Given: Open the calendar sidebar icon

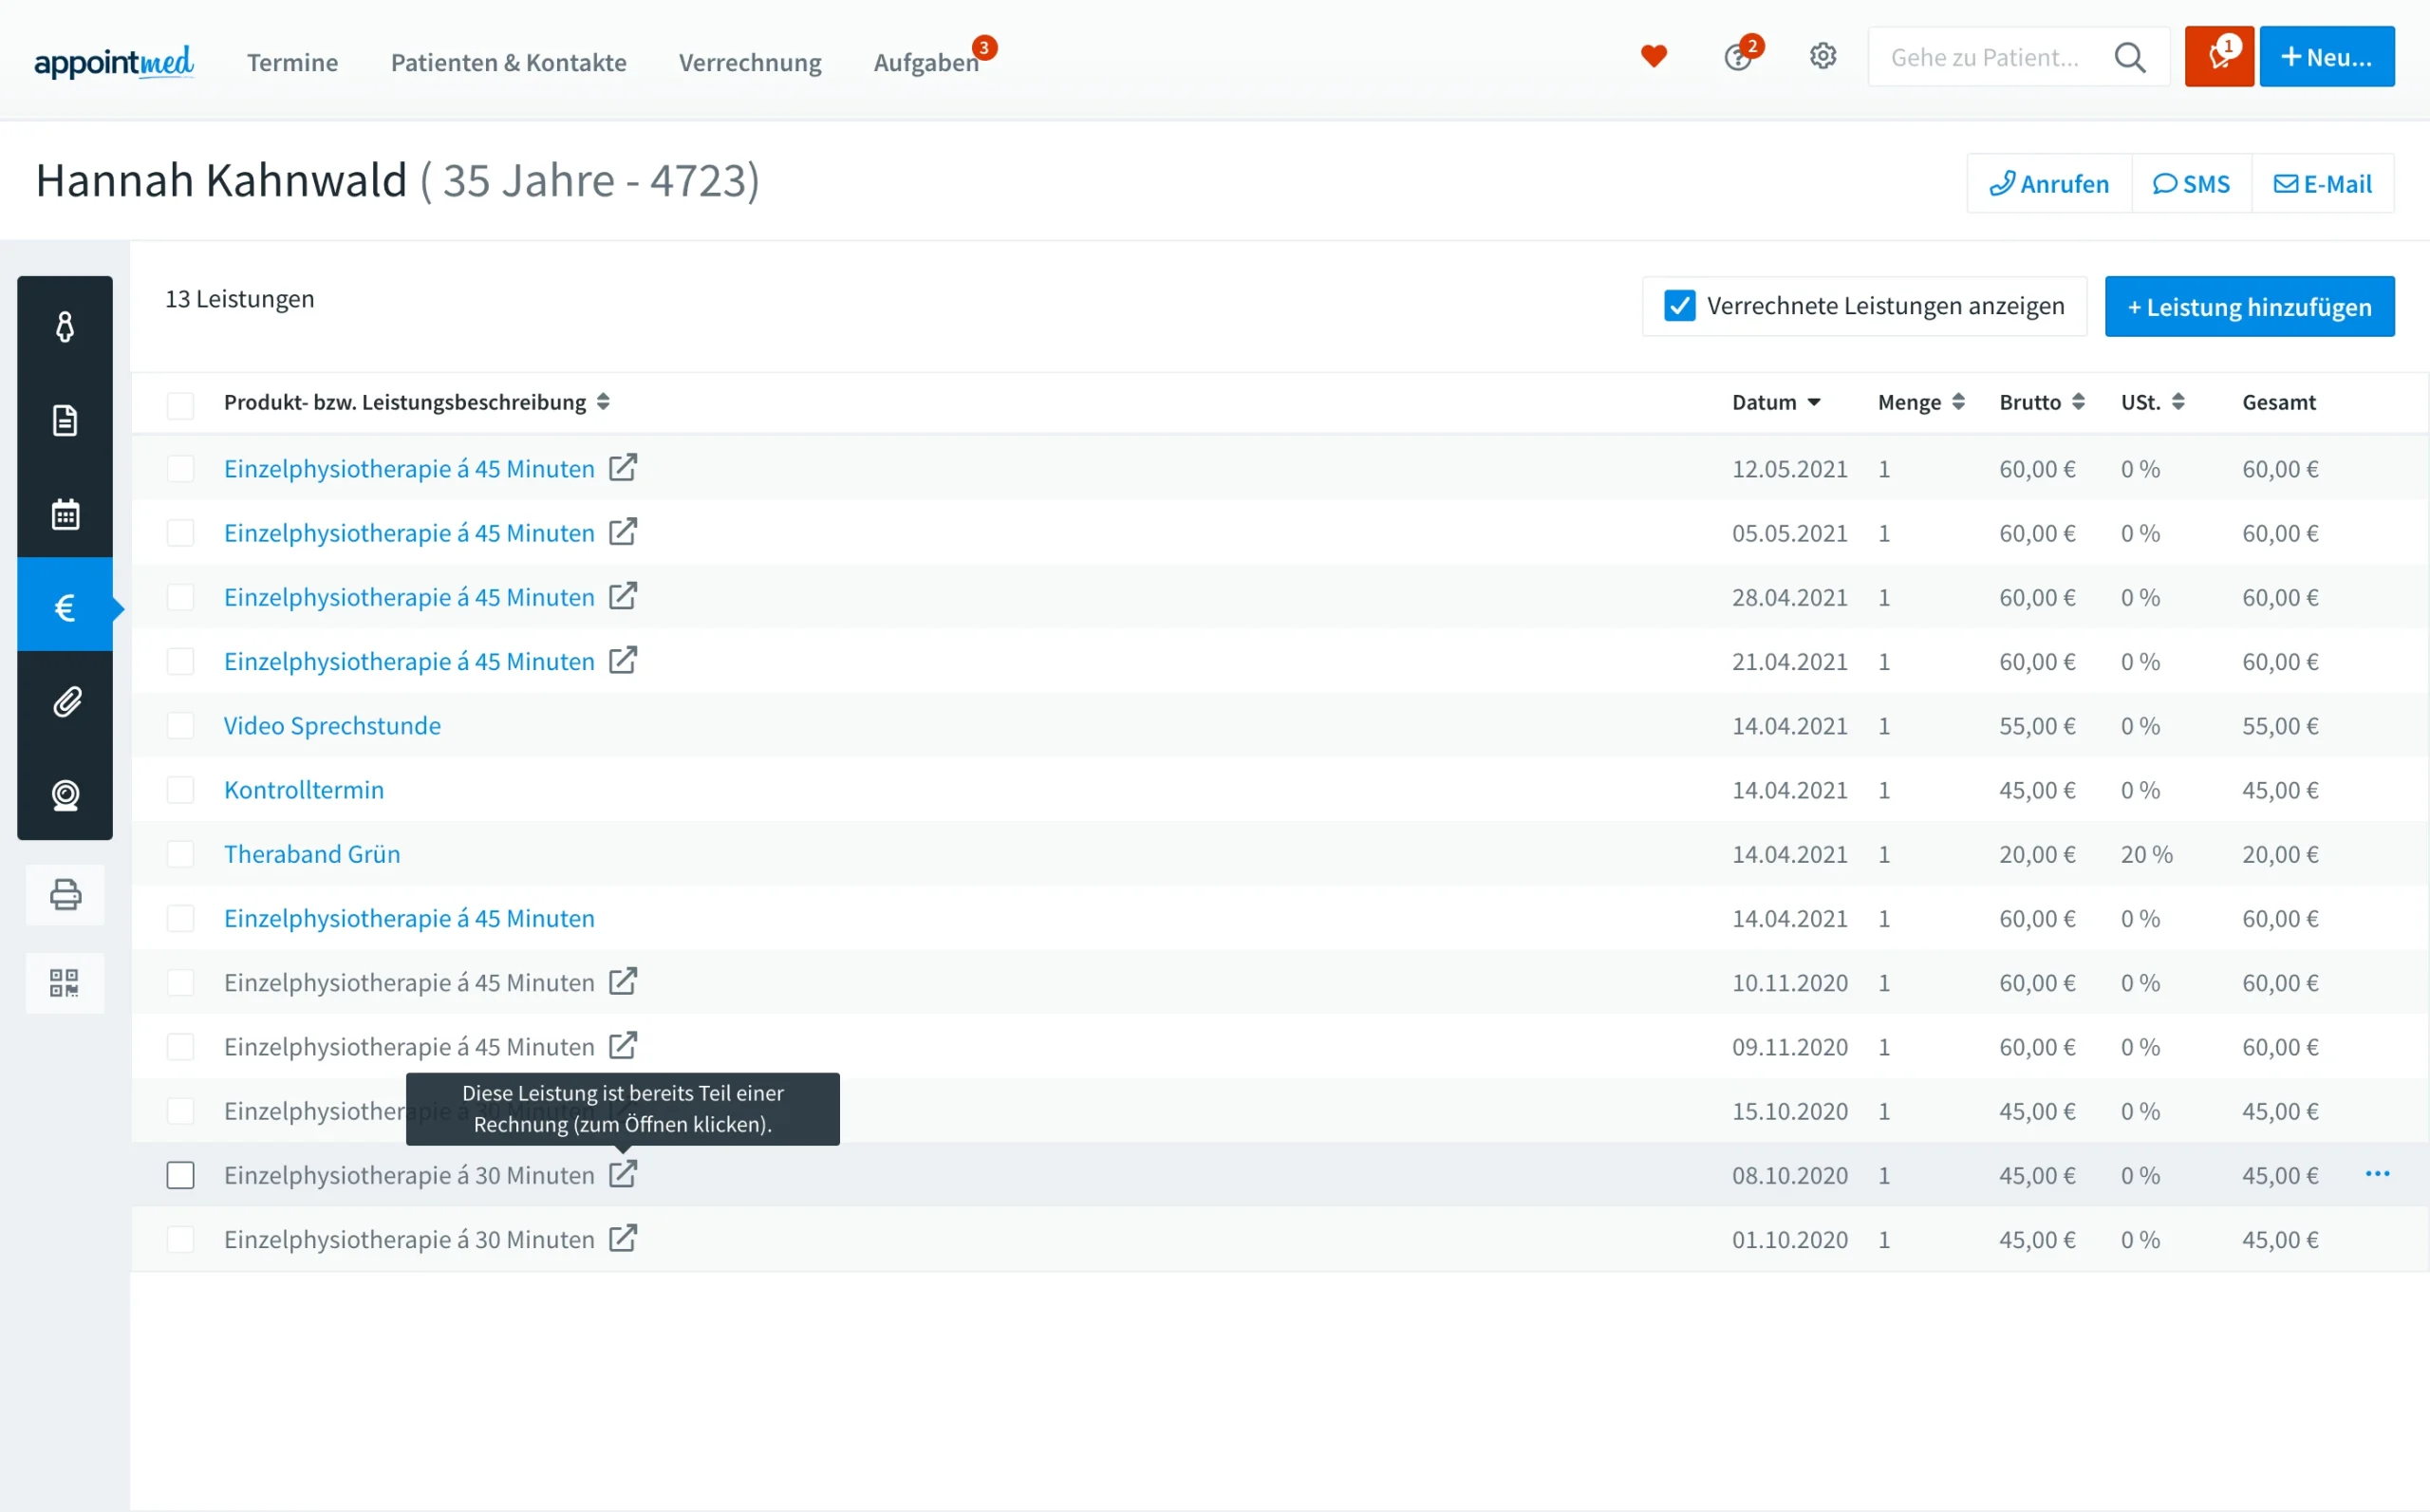Looking at the screenshot, I should pyautogui.click(x=65, y=514).
